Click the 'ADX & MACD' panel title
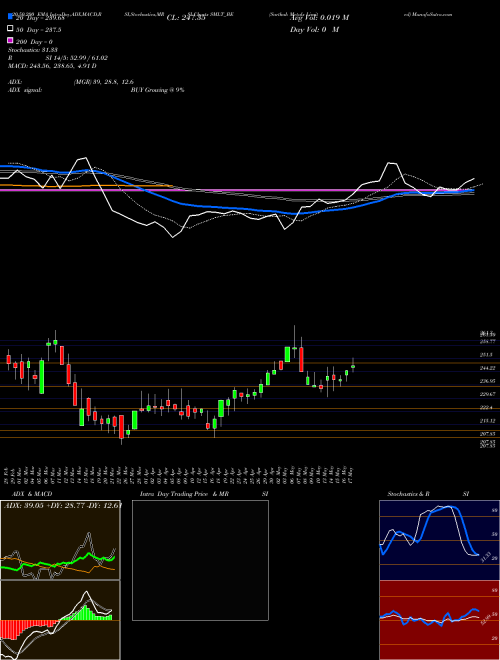 [x=32, y=494]
